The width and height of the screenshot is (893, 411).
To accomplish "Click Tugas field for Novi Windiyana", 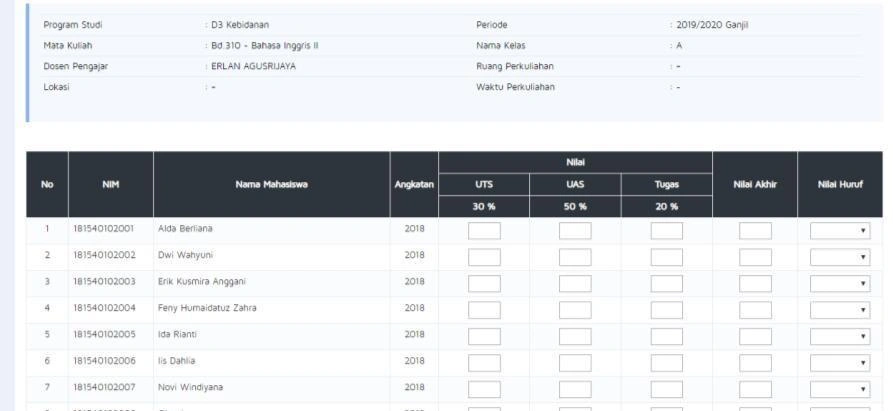I will click(x=666, y=389).
